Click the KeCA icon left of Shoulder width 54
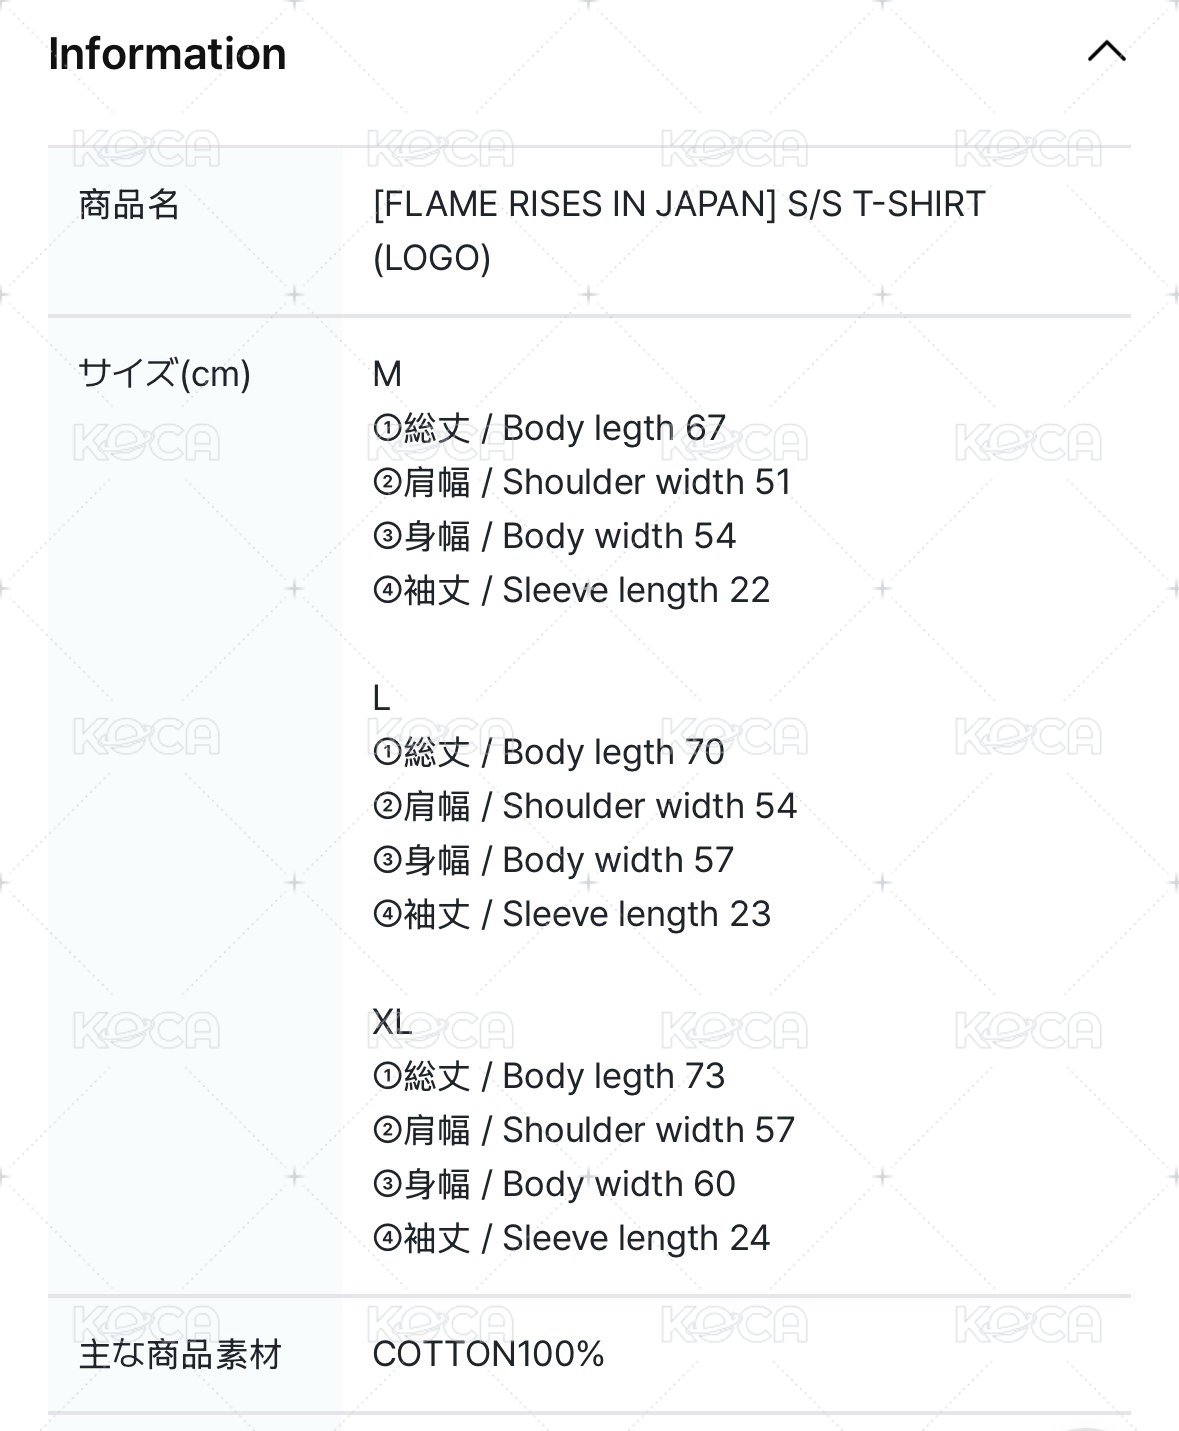The width and height of the screenshot is (1179, 1431). (145, 735)
